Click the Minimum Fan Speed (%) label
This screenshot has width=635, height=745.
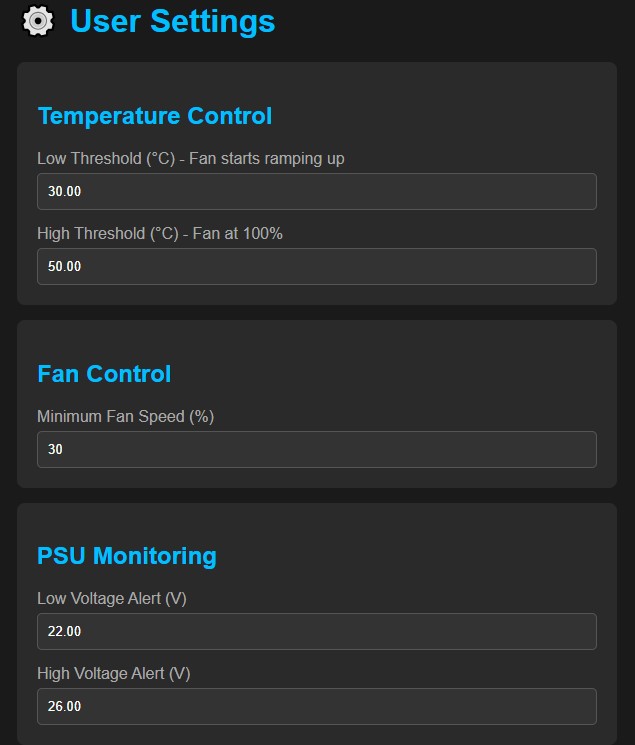[125, 416]
